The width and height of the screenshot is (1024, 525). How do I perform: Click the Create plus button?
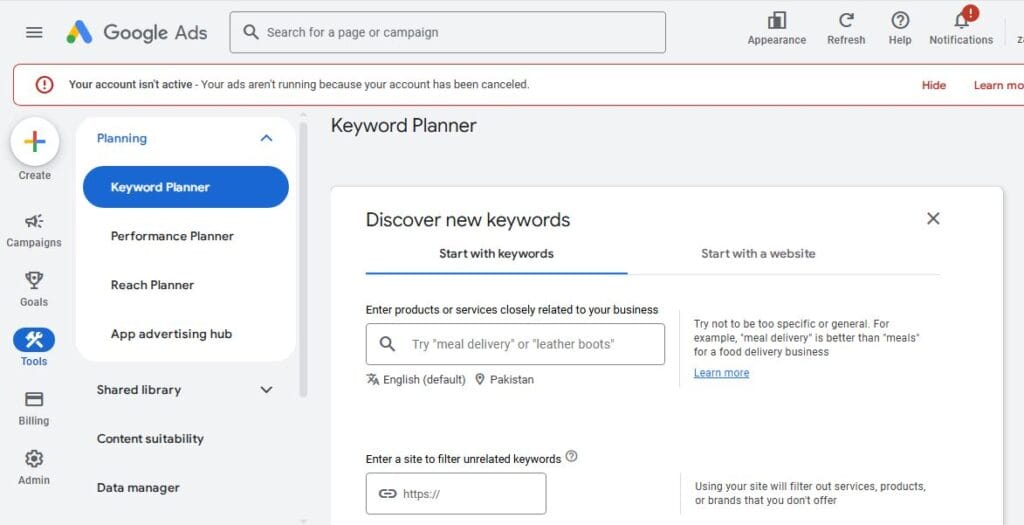tap(35, 142)
